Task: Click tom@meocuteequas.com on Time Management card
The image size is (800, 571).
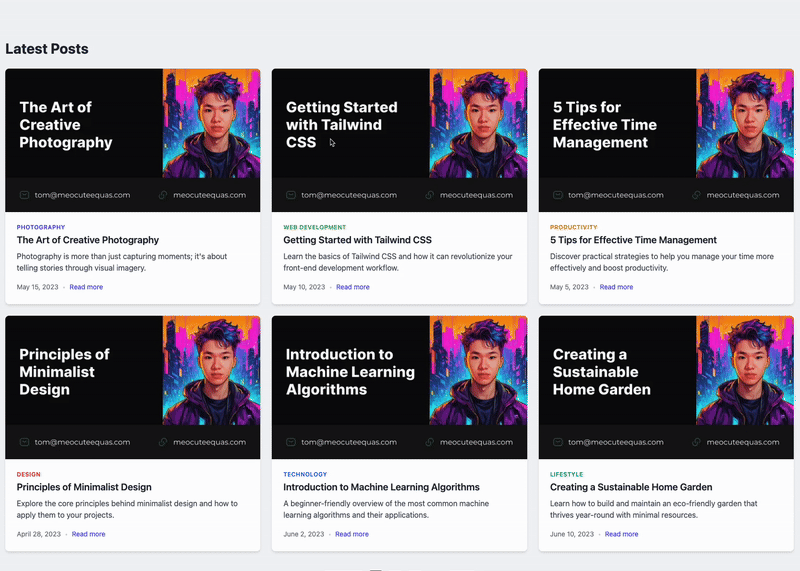Action: pos(616,195)
